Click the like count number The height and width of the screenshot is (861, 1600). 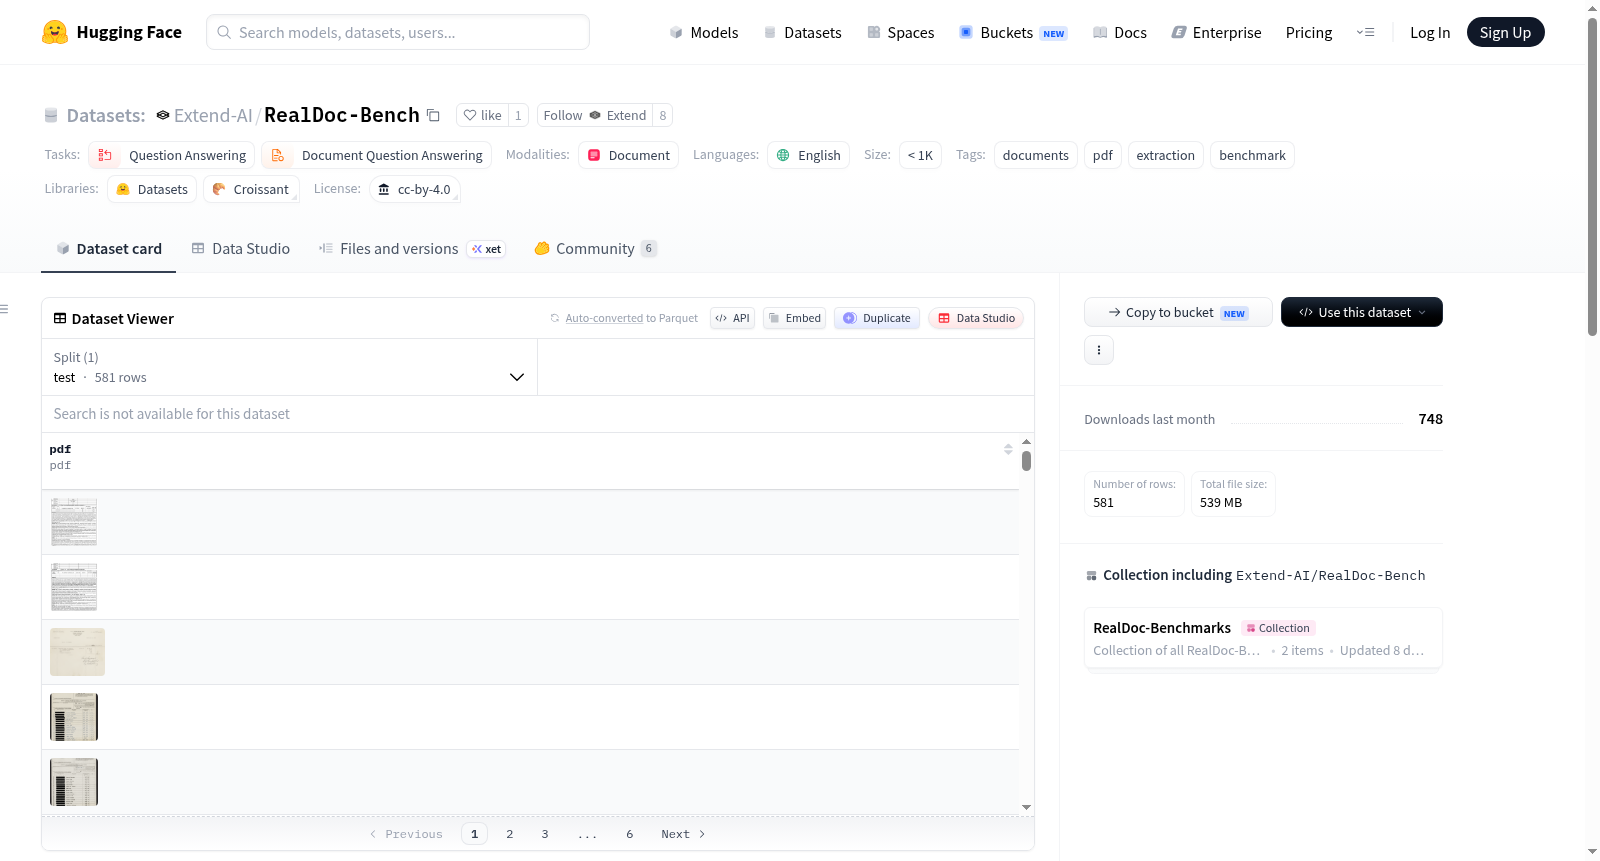pyautogui.click(x=518, y=115)
